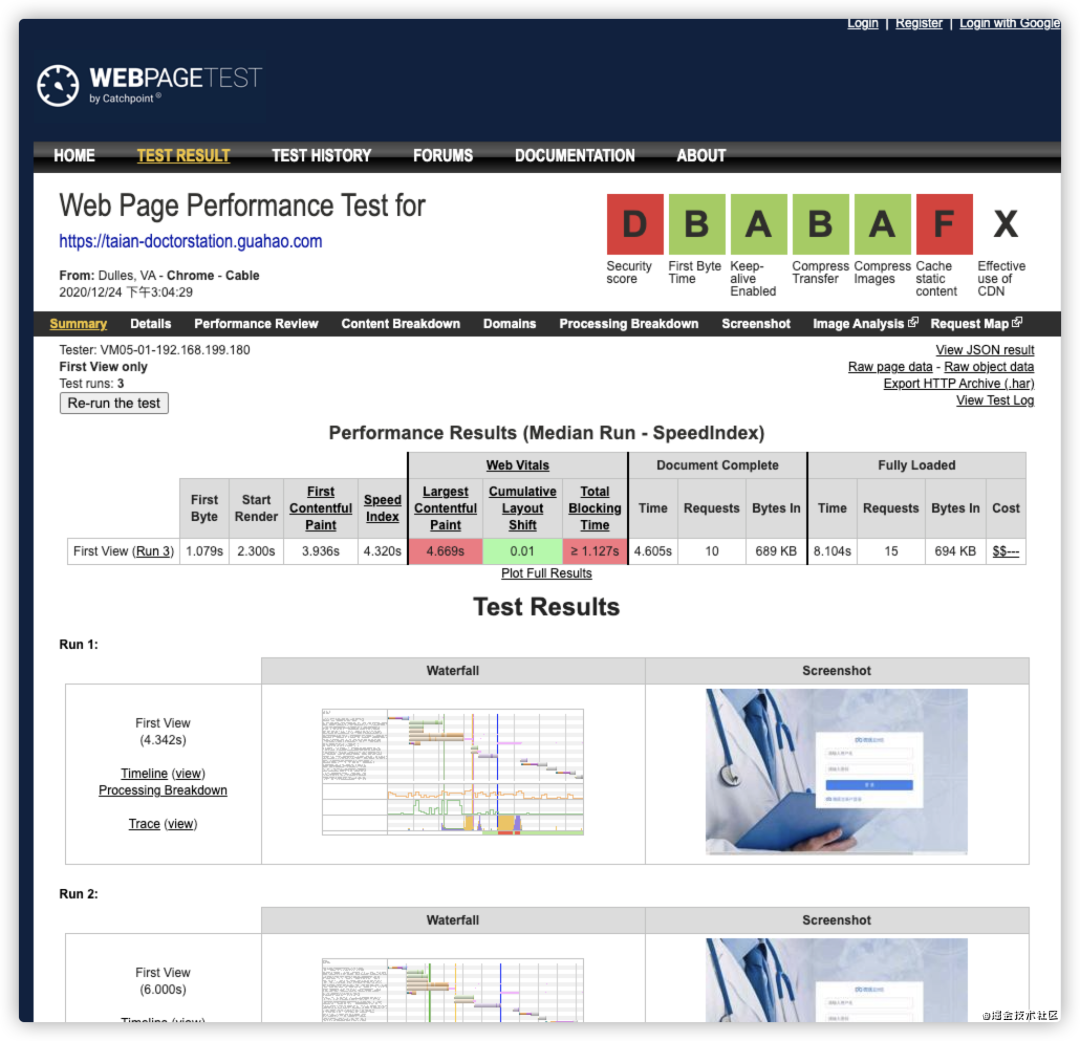The image size is (1080, 1041).
Task: Click the WebPageTest logo
Action: tap(149, 85)
